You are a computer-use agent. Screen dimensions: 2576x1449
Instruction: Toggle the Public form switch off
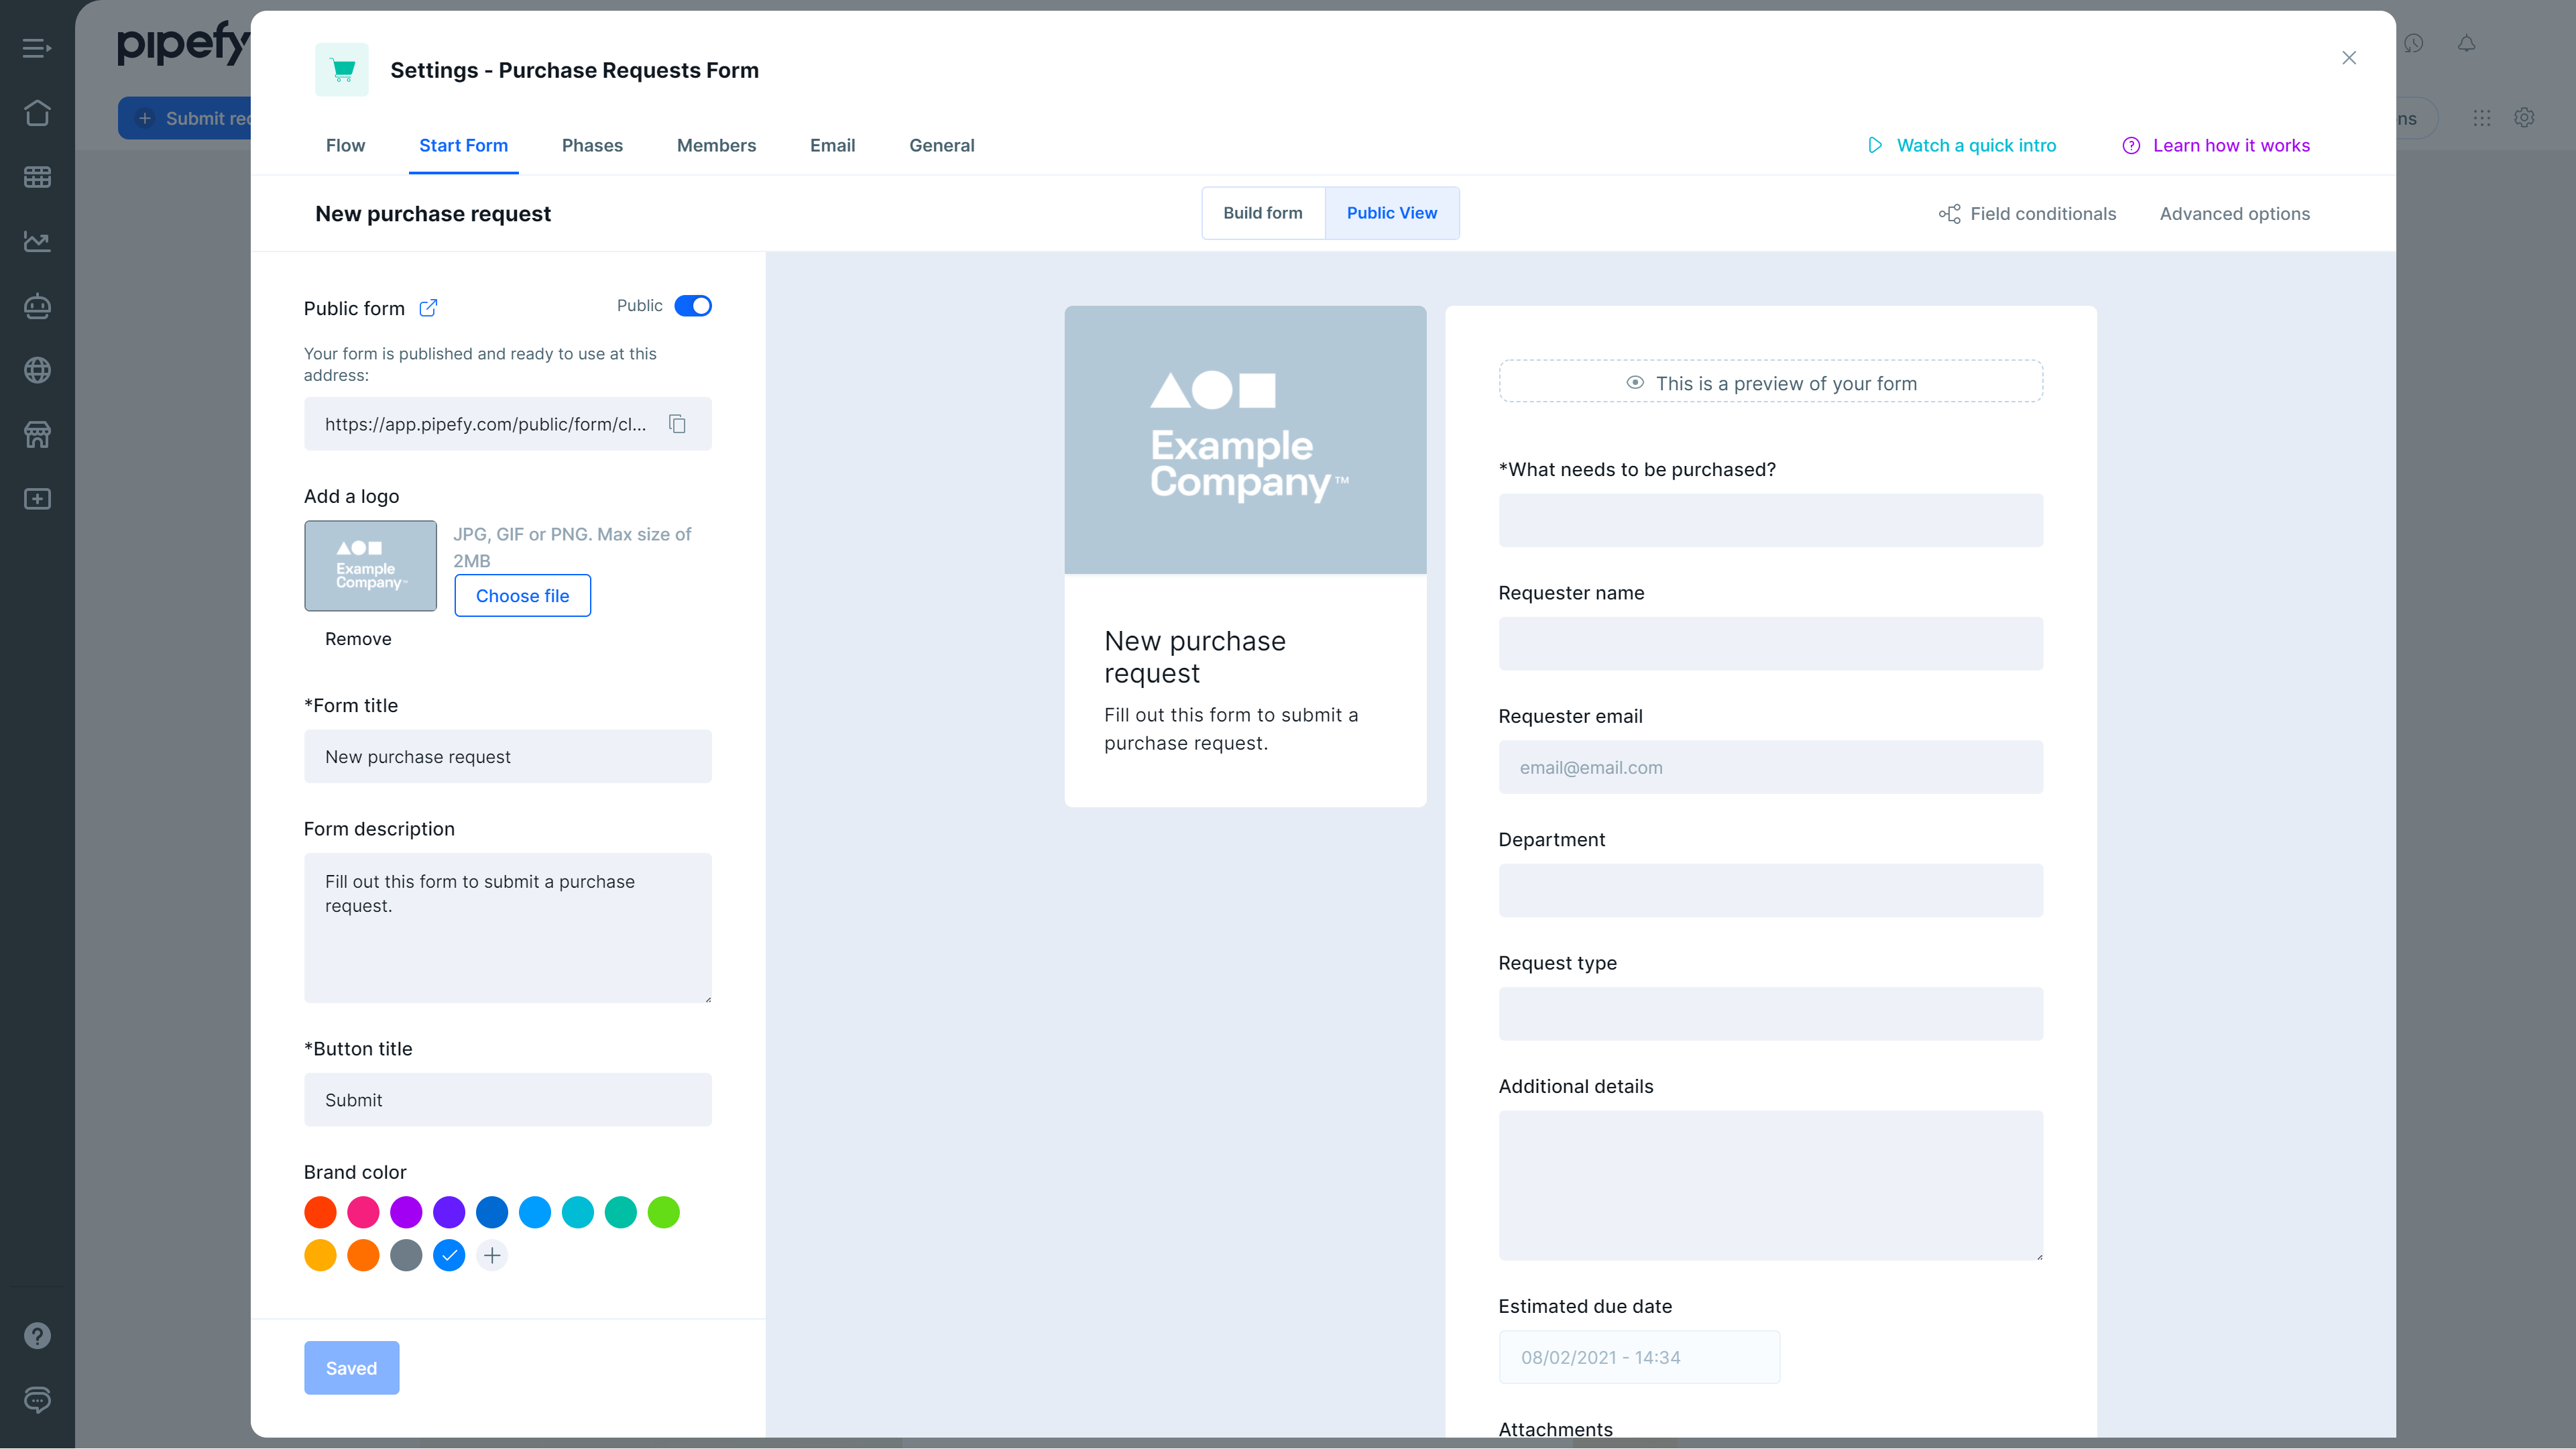(692, 306)
